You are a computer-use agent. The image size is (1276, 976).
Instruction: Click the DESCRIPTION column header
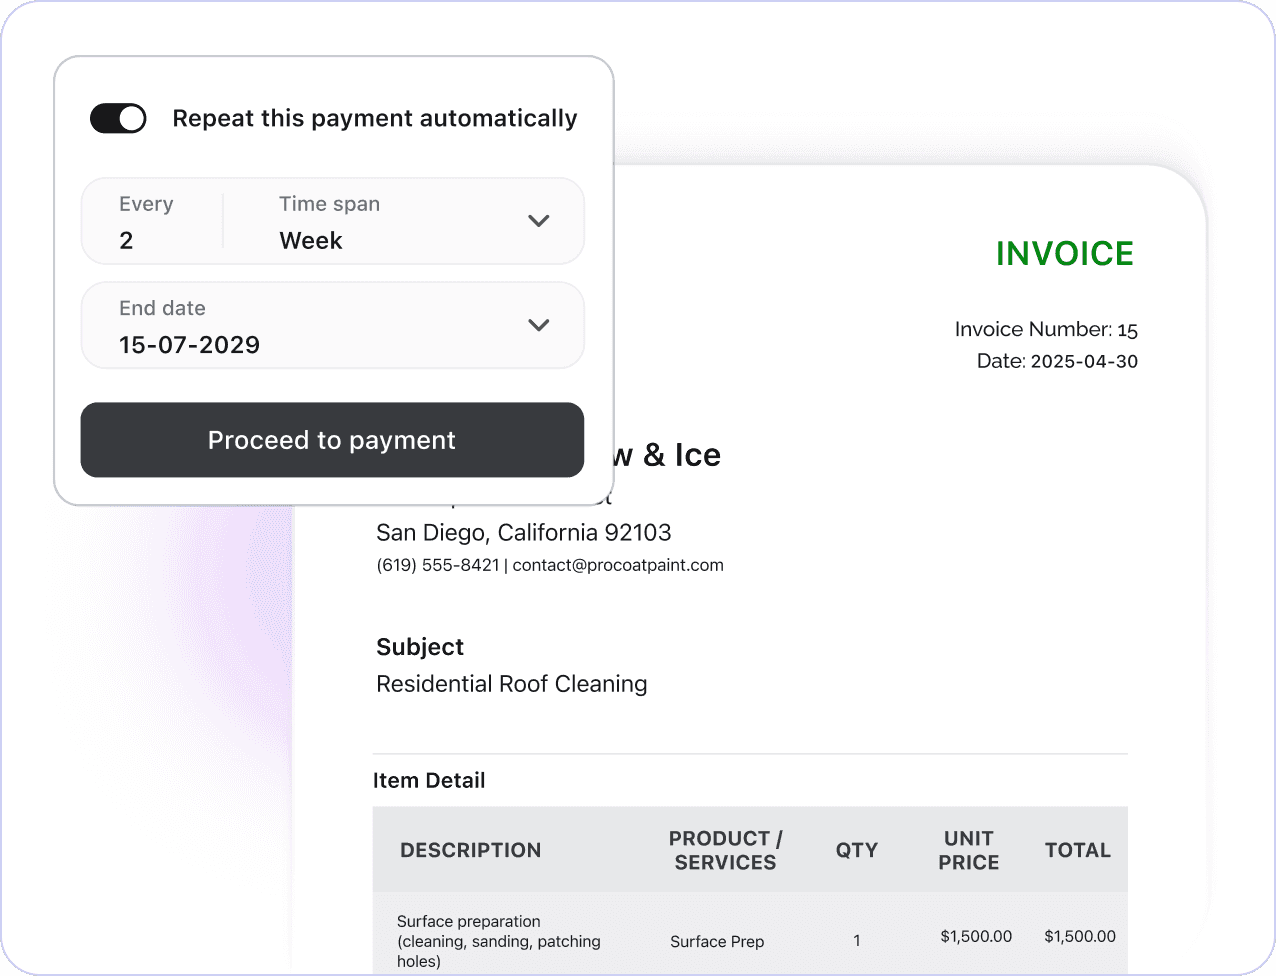[x=471, y=850]
